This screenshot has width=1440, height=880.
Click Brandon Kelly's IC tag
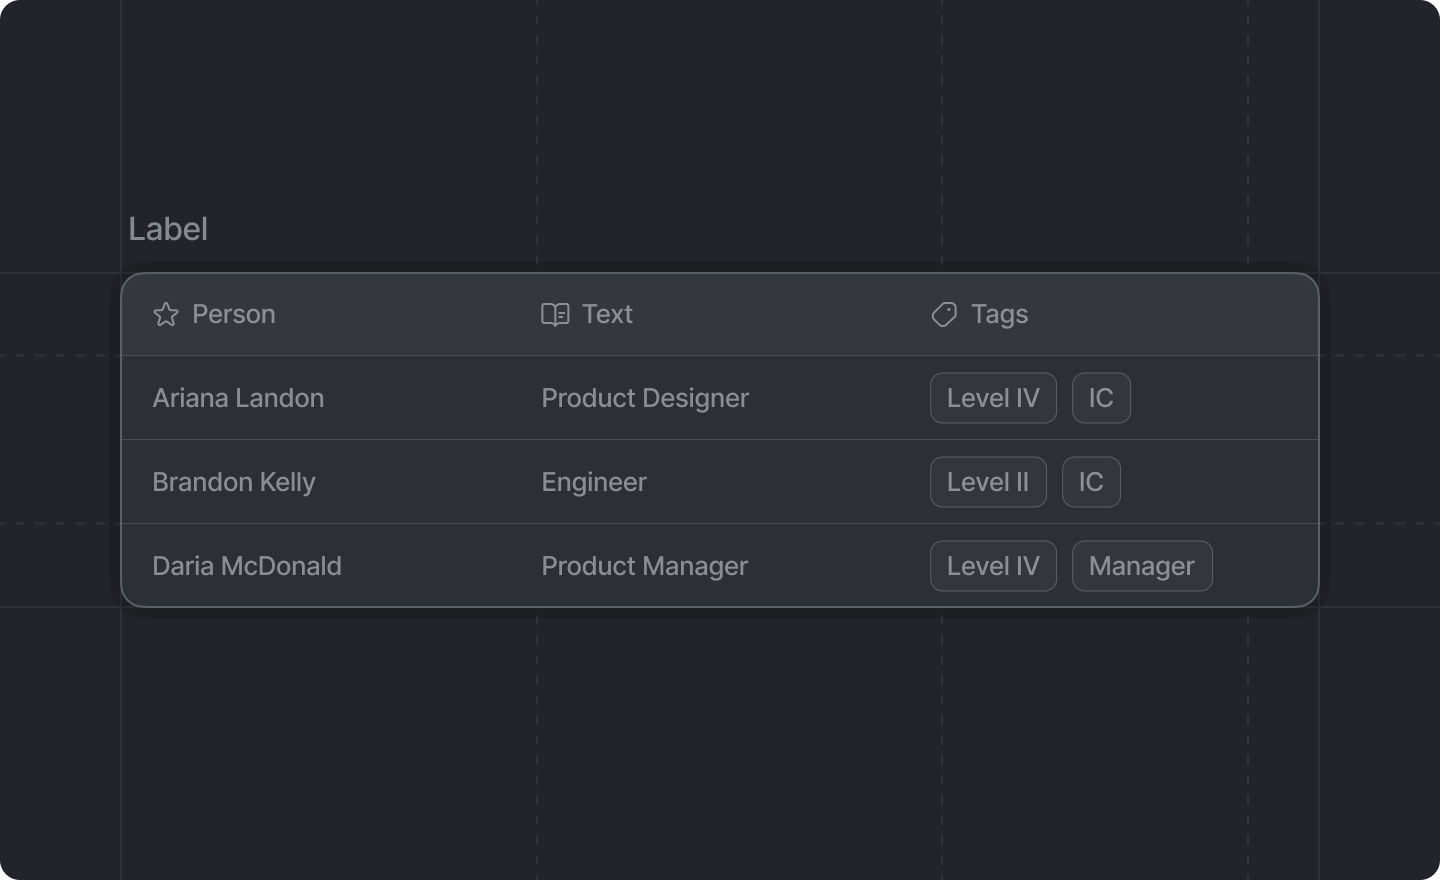pos(1091,482)
